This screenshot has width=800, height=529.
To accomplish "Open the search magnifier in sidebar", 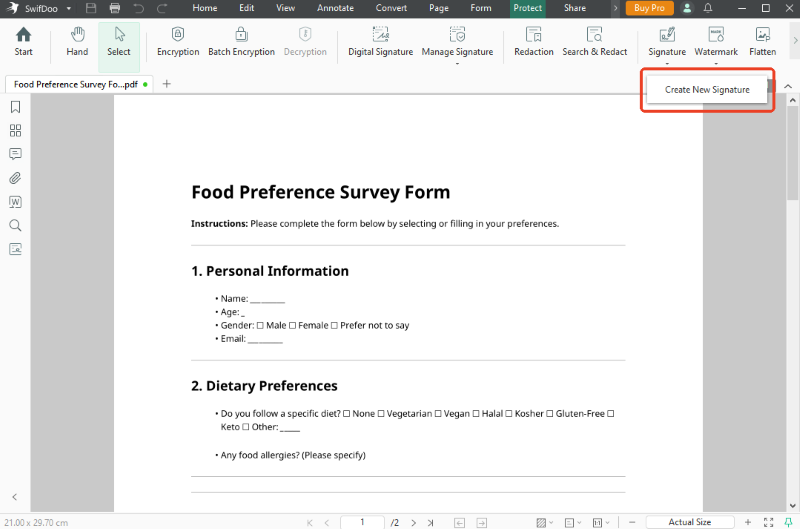I will [15, 225].
